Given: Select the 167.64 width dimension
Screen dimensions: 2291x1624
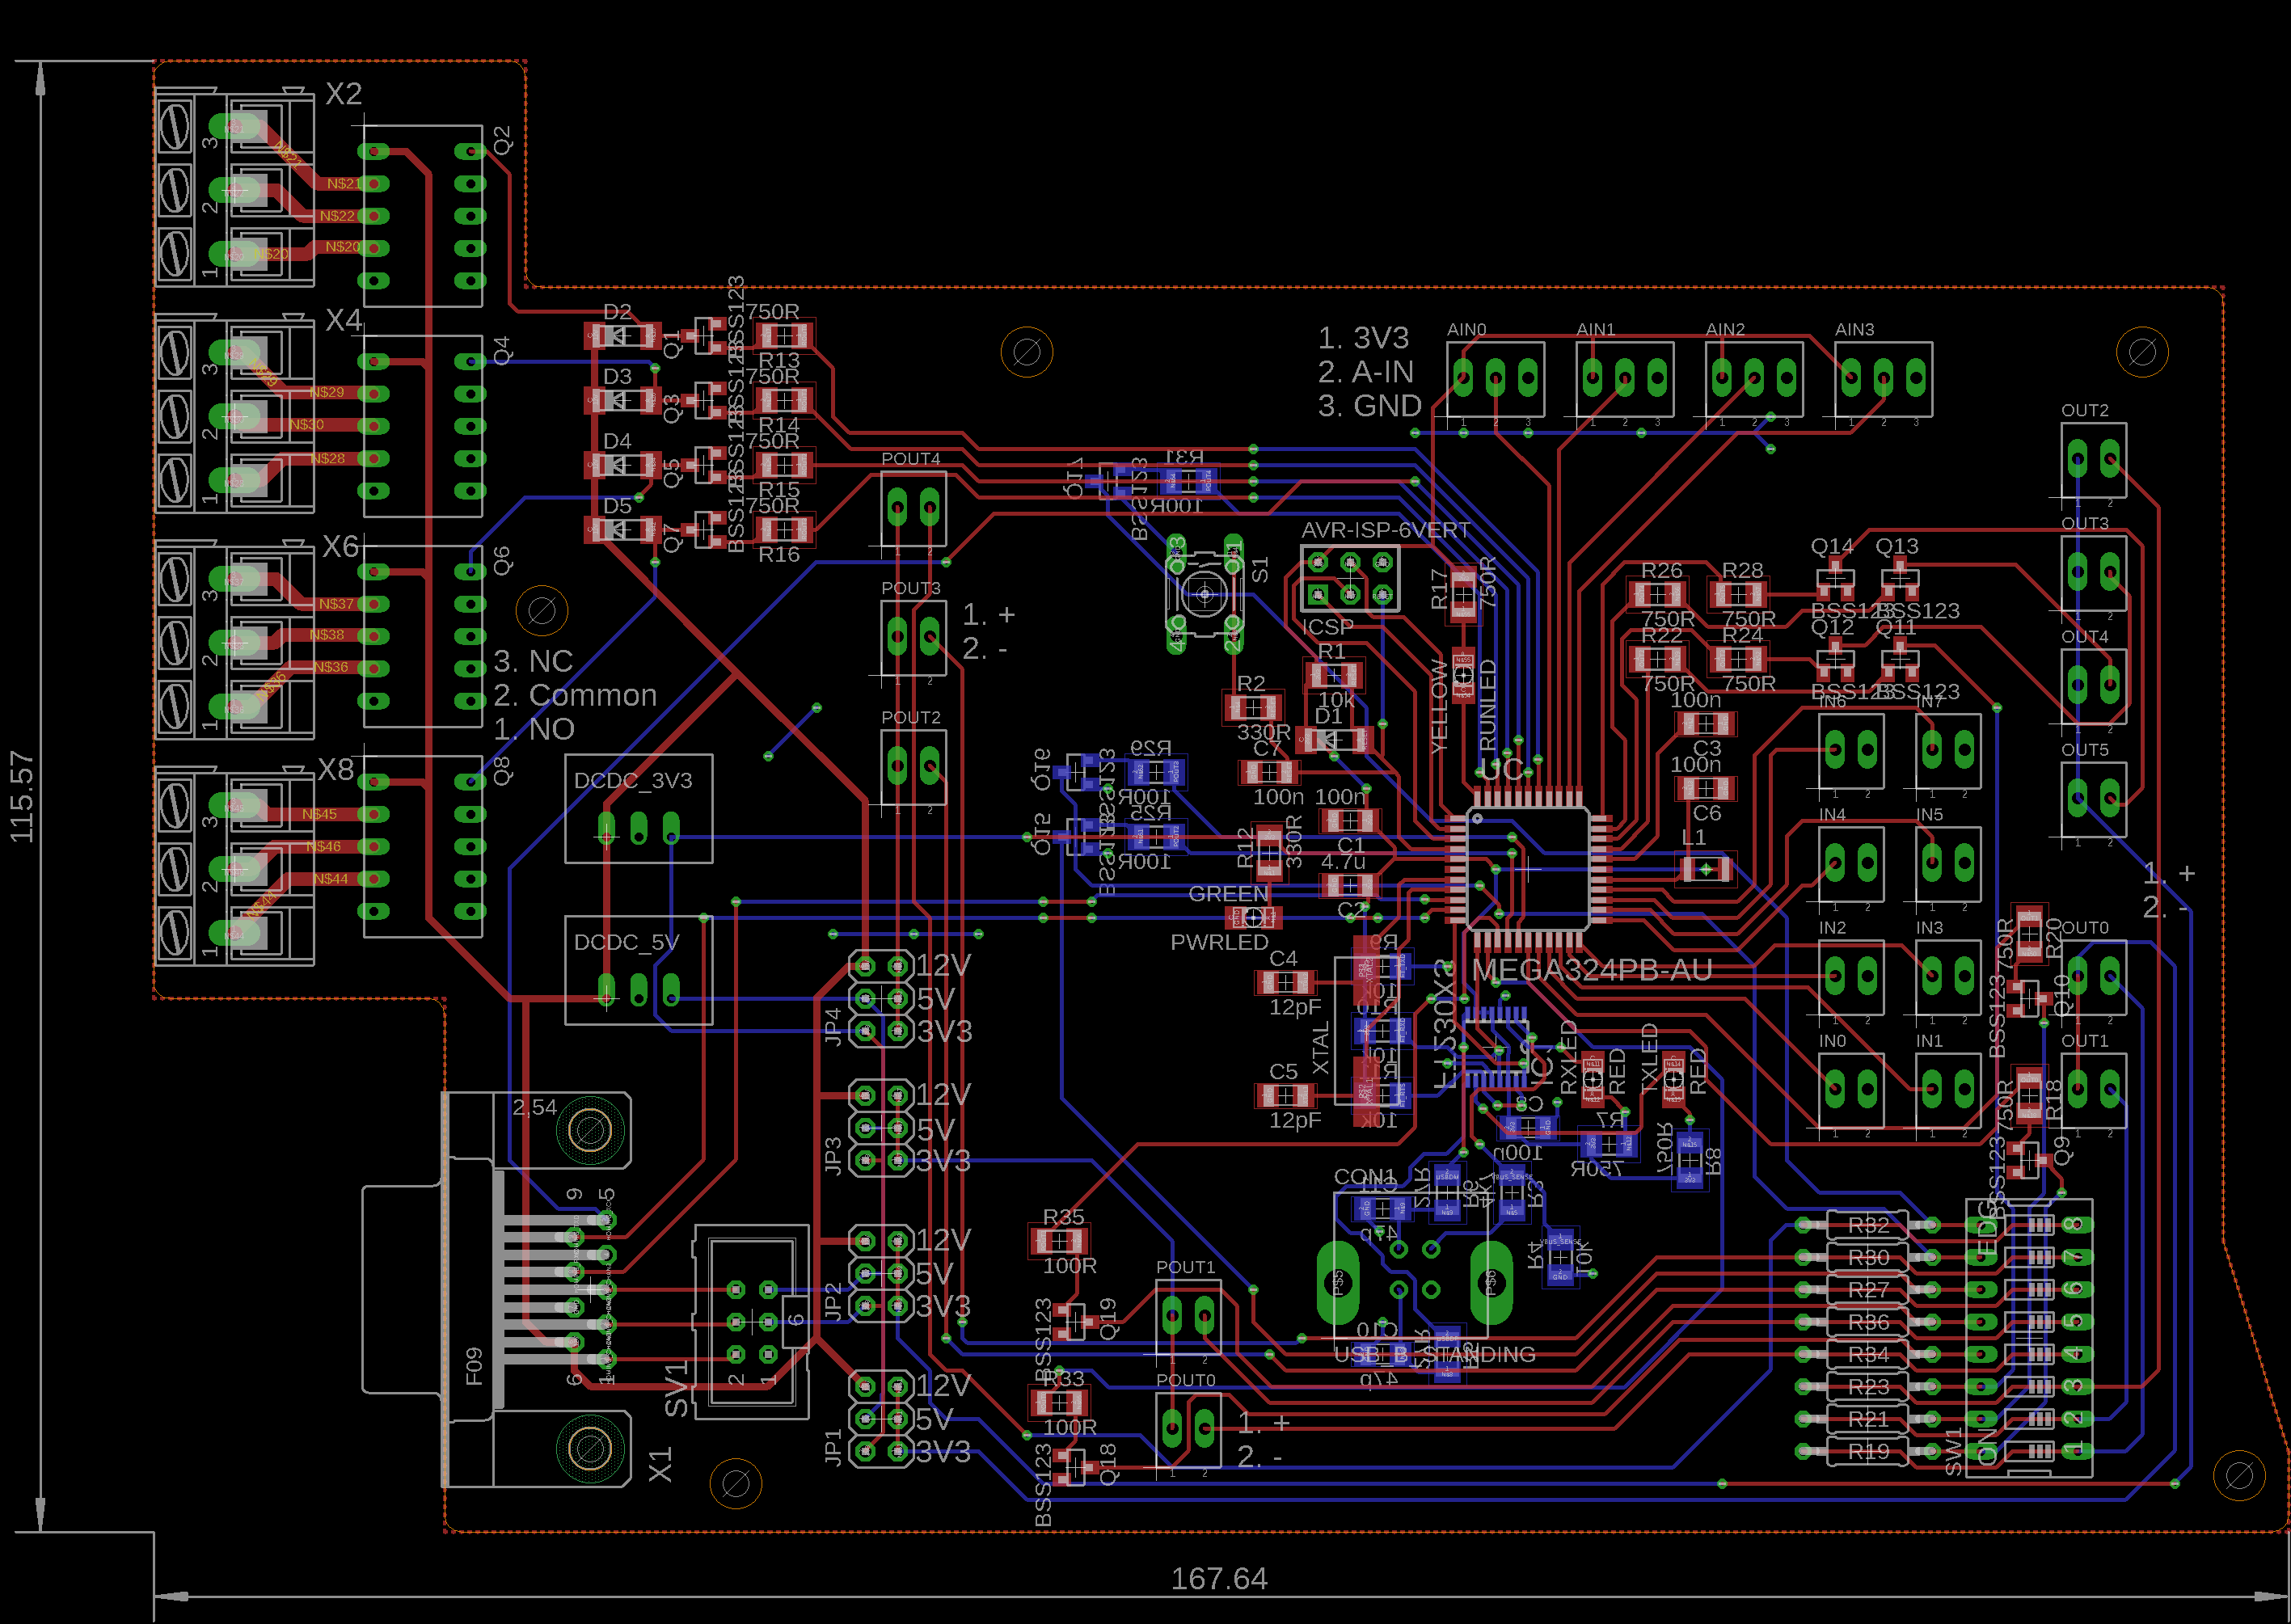Looking at the screenshot, I should pyautogui.click(x=1219, y=1579).
